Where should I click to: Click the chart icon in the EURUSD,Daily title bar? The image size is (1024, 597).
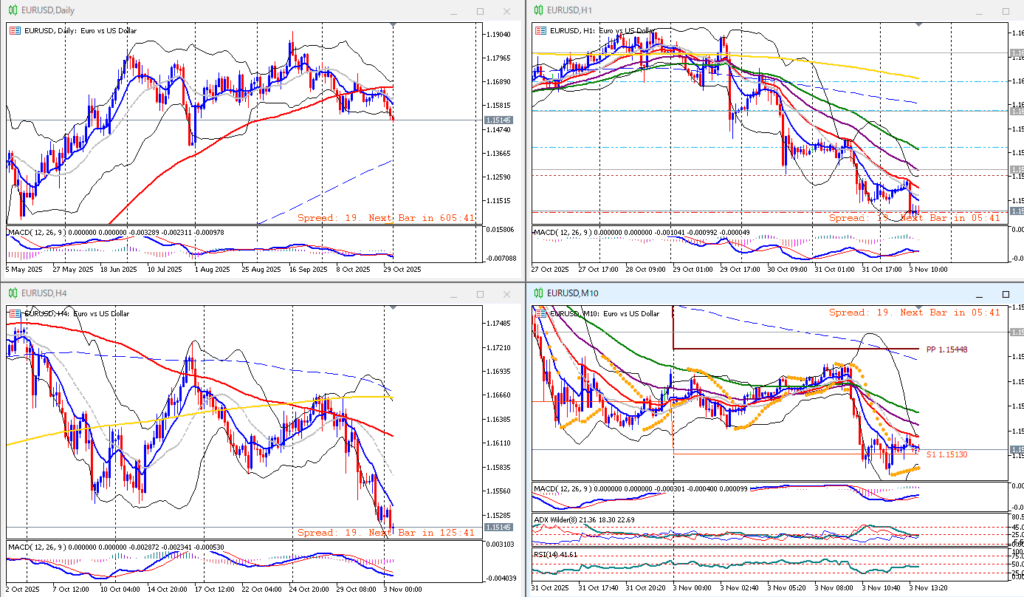tap(13, 11)
